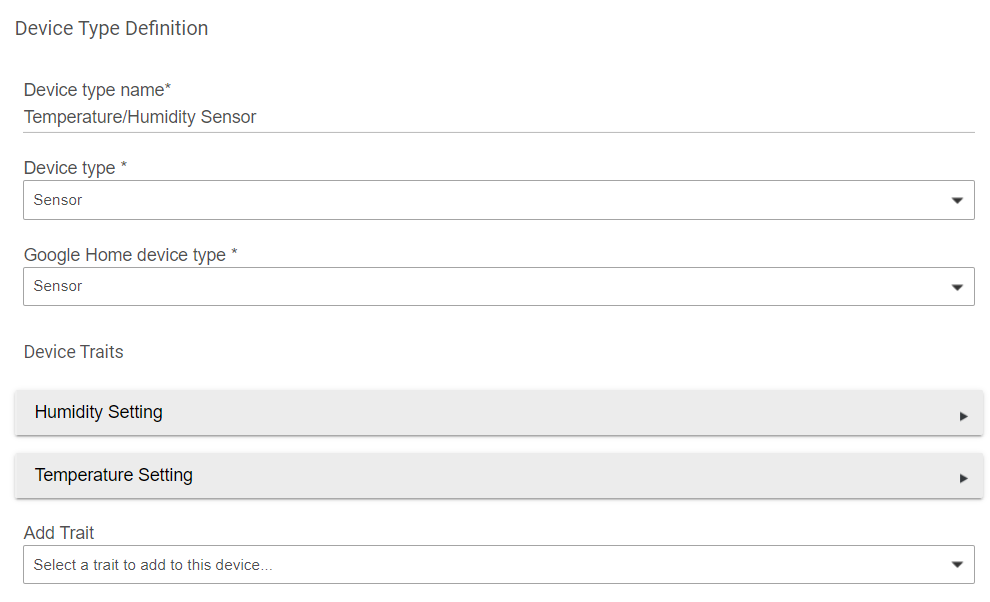Screen dimensions: 990x602
Task: Click the "Google Home device type *" label
Action: pyautogui.click(x=130, y=255)
